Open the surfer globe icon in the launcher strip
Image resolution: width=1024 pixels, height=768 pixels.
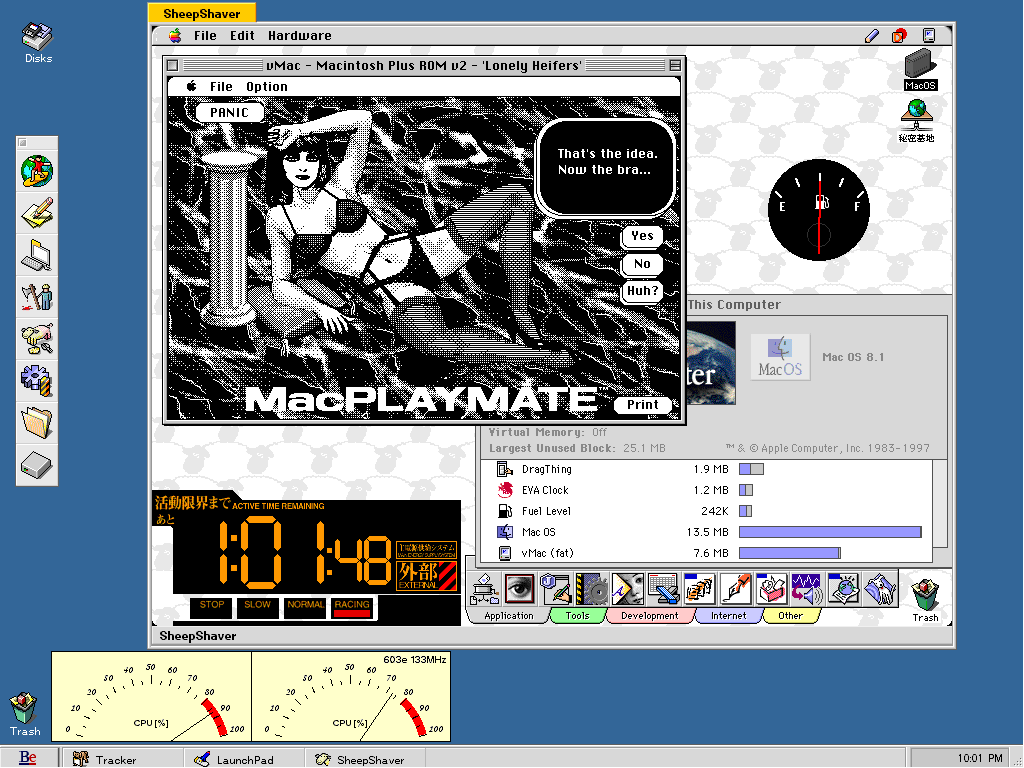(x=37, y=171)
